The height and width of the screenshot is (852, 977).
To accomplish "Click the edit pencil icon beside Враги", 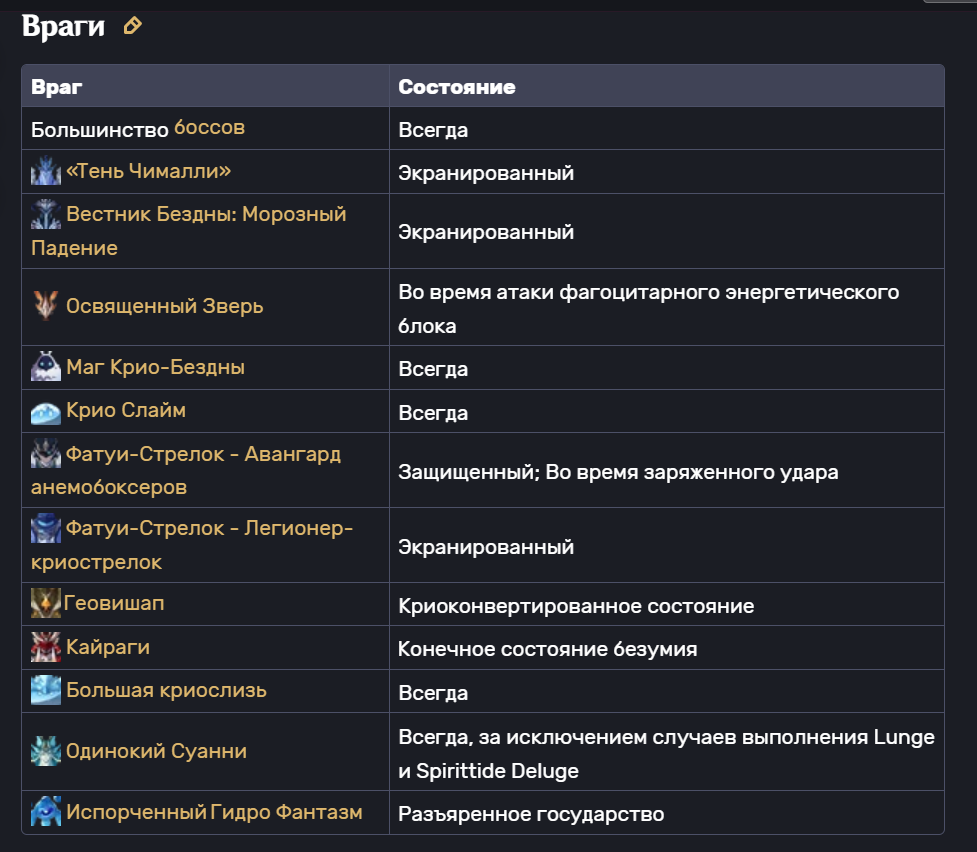I will click(132, 26).
